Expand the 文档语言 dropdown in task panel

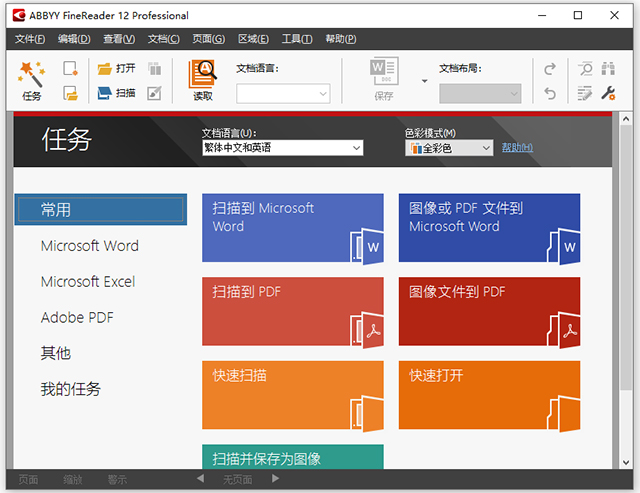pos(356,148)
